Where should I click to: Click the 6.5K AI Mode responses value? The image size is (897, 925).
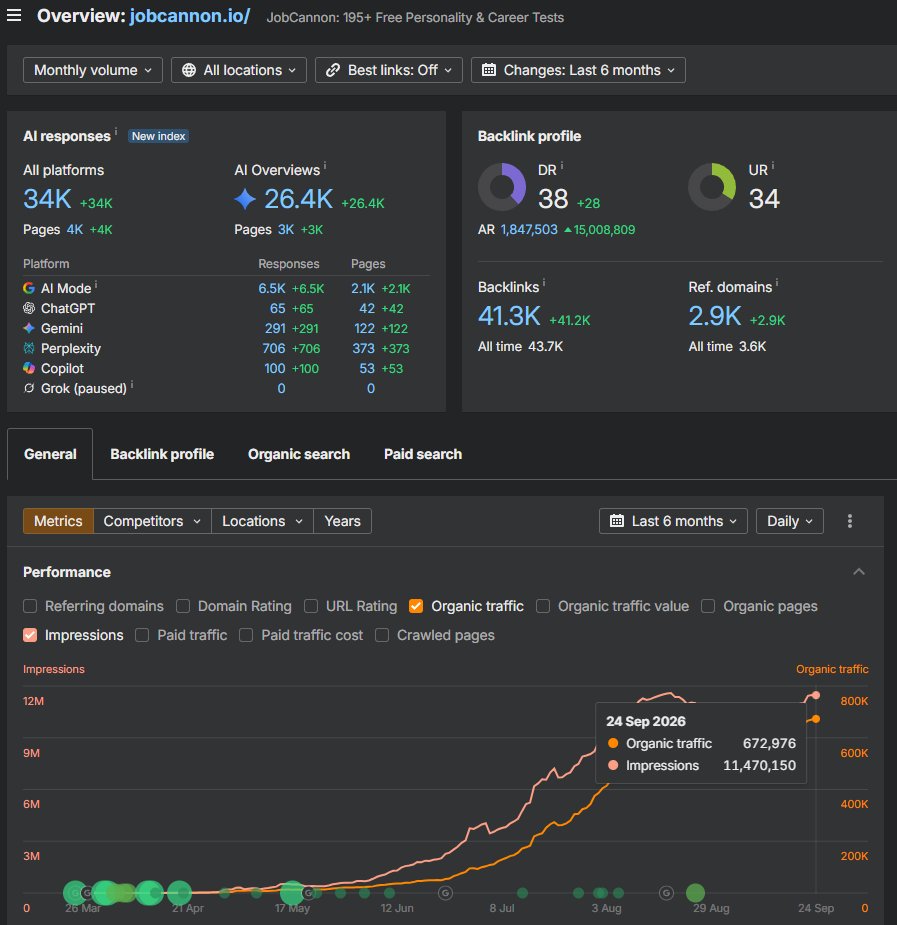click(x=272, y=288)
